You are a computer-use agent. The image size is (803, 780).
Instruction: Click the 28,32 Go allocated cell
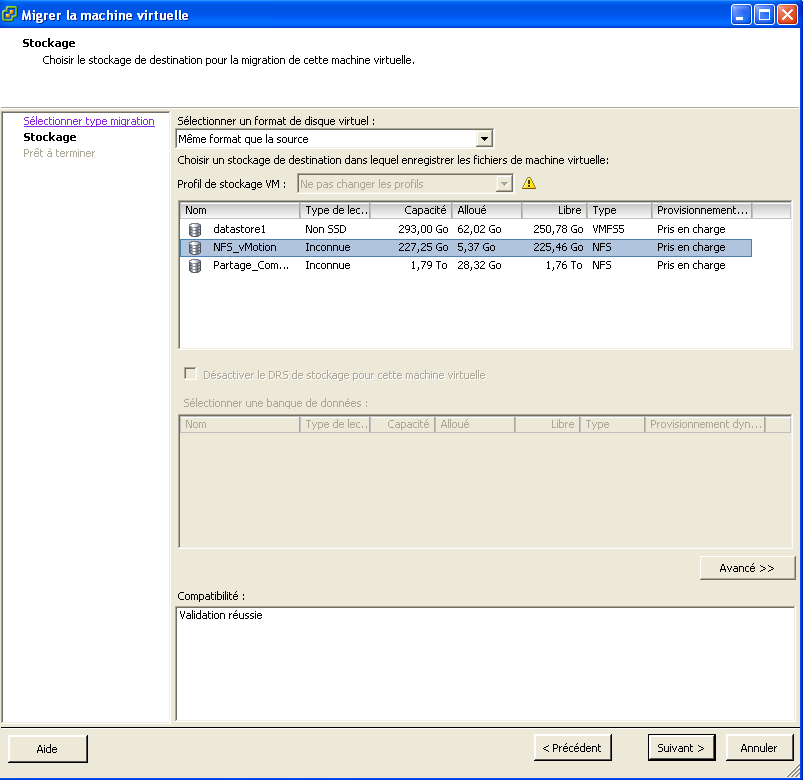coord(479,265)
